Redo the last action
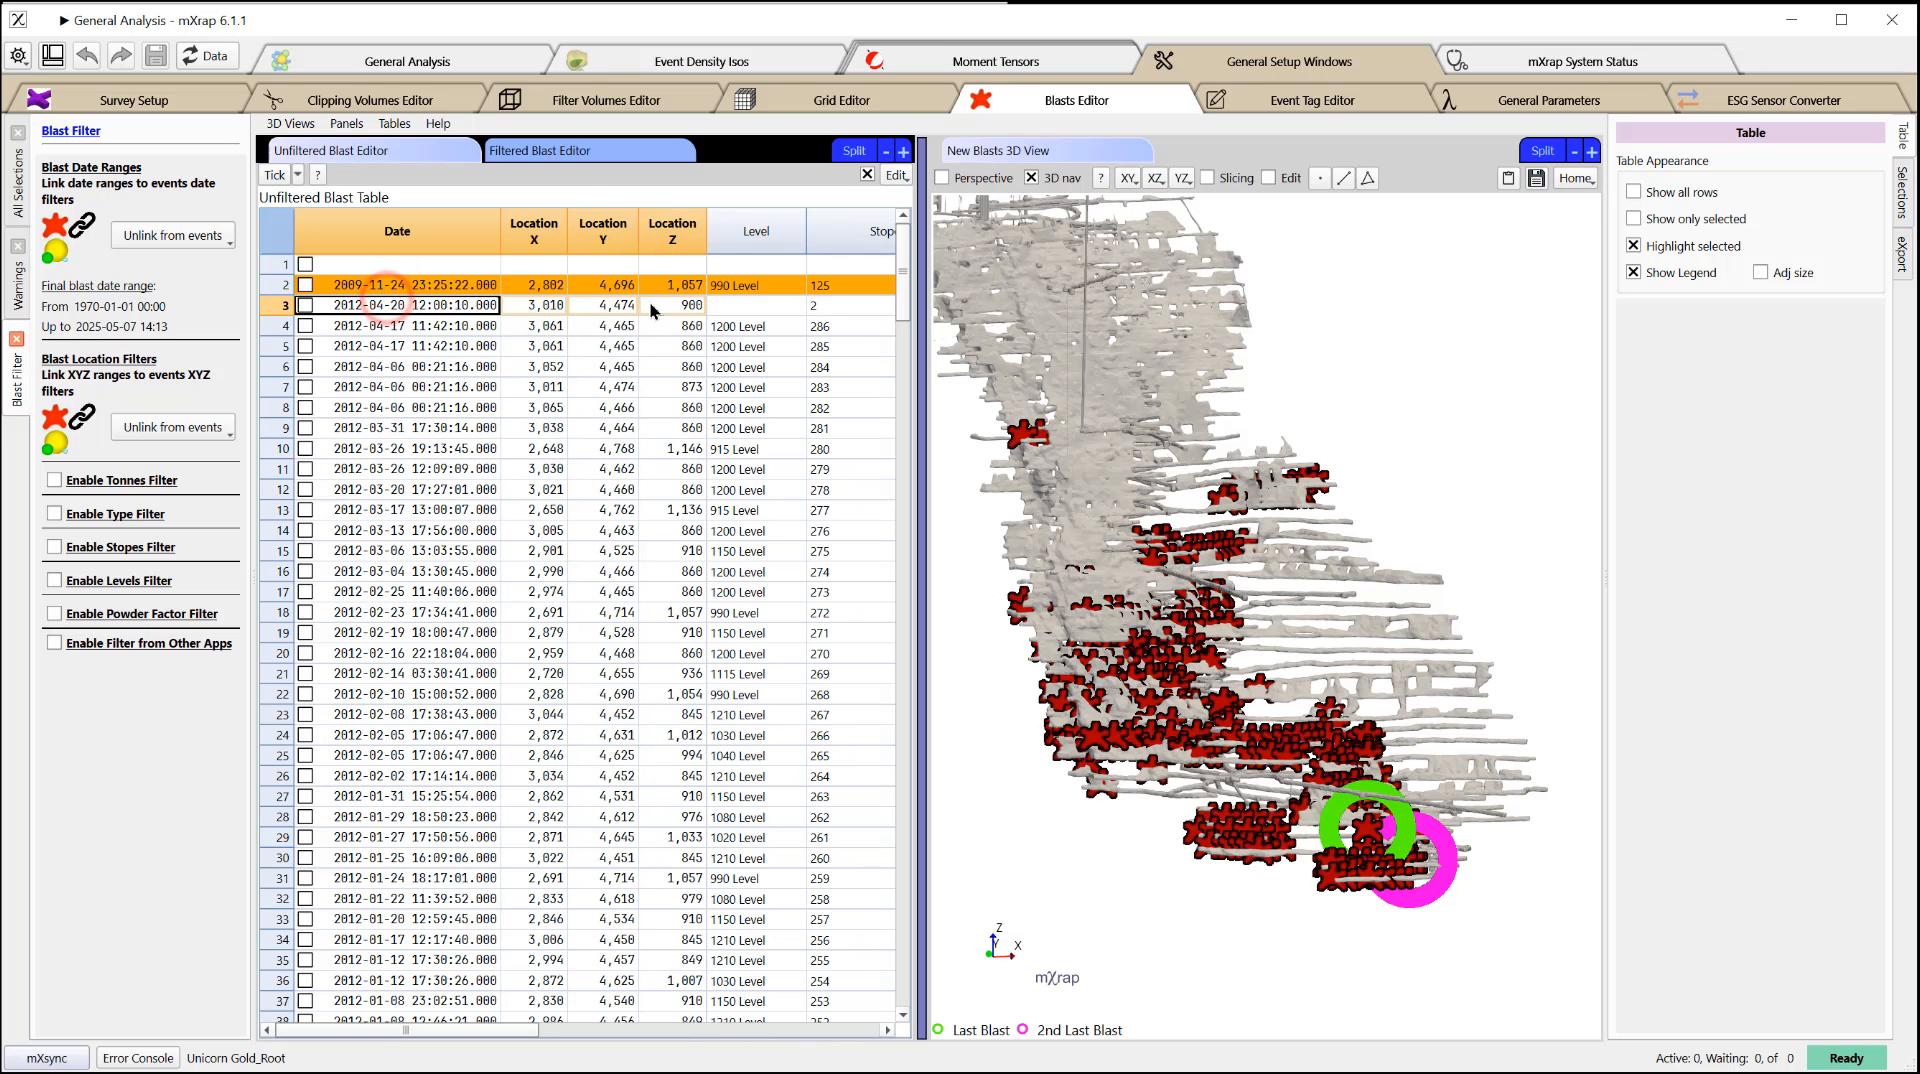Image resolution: width=1920 pixels, height=1074 pixels. click(x=121, y=56)
